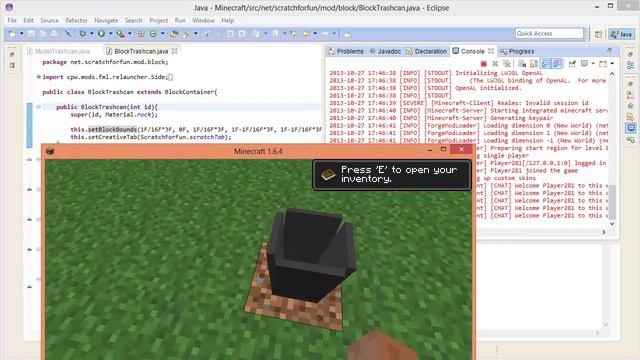Select the Java perspective button

[622, 34]
